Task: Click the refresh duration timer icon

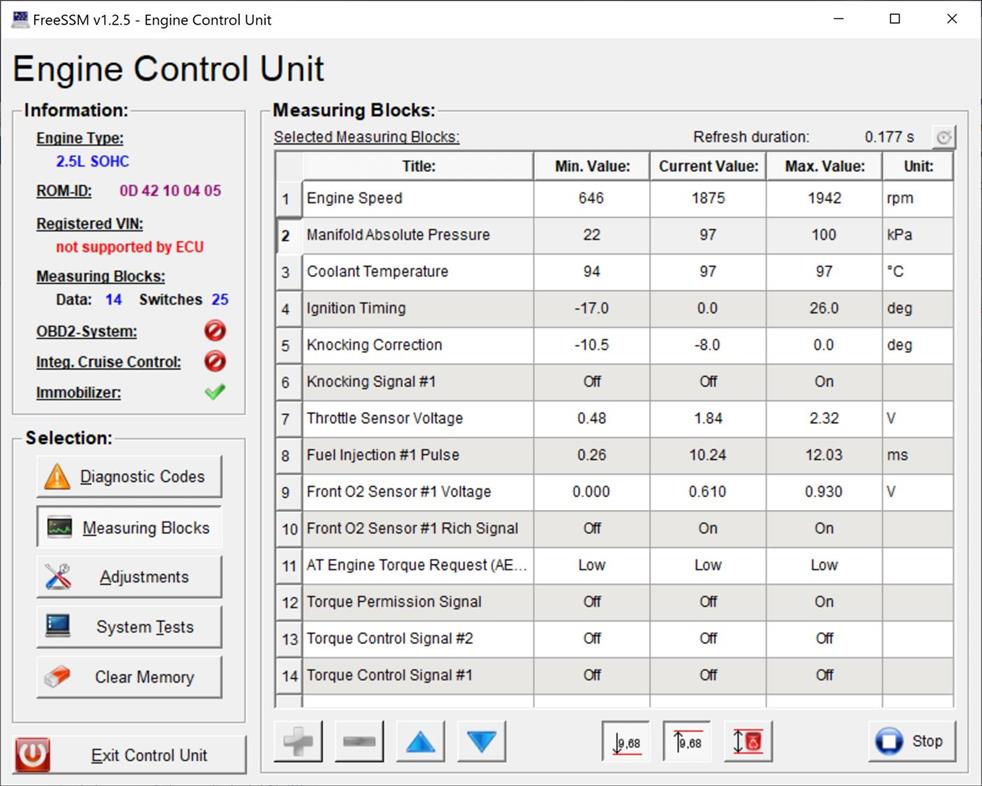Action: [943, 138]
